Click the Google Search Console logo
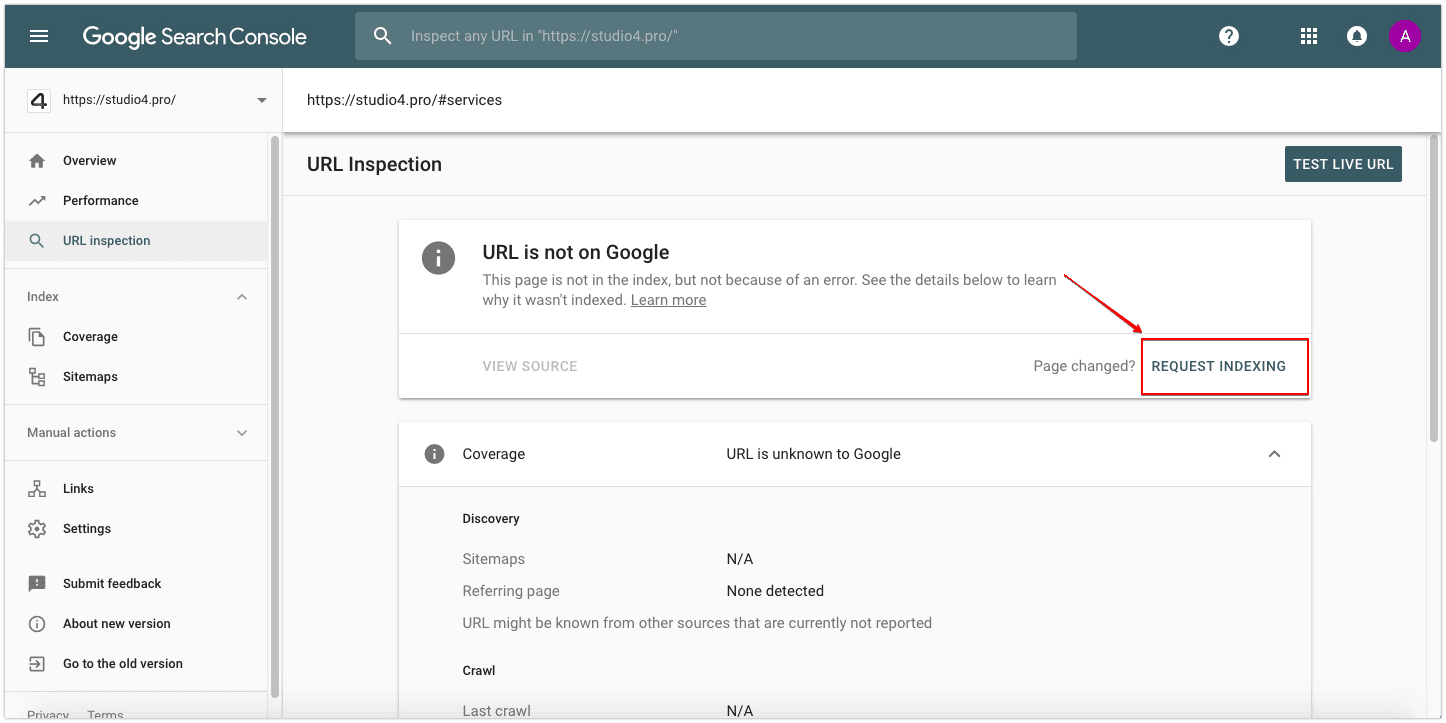This screenshot has height=723, width=1446. [x=194, y=37]
